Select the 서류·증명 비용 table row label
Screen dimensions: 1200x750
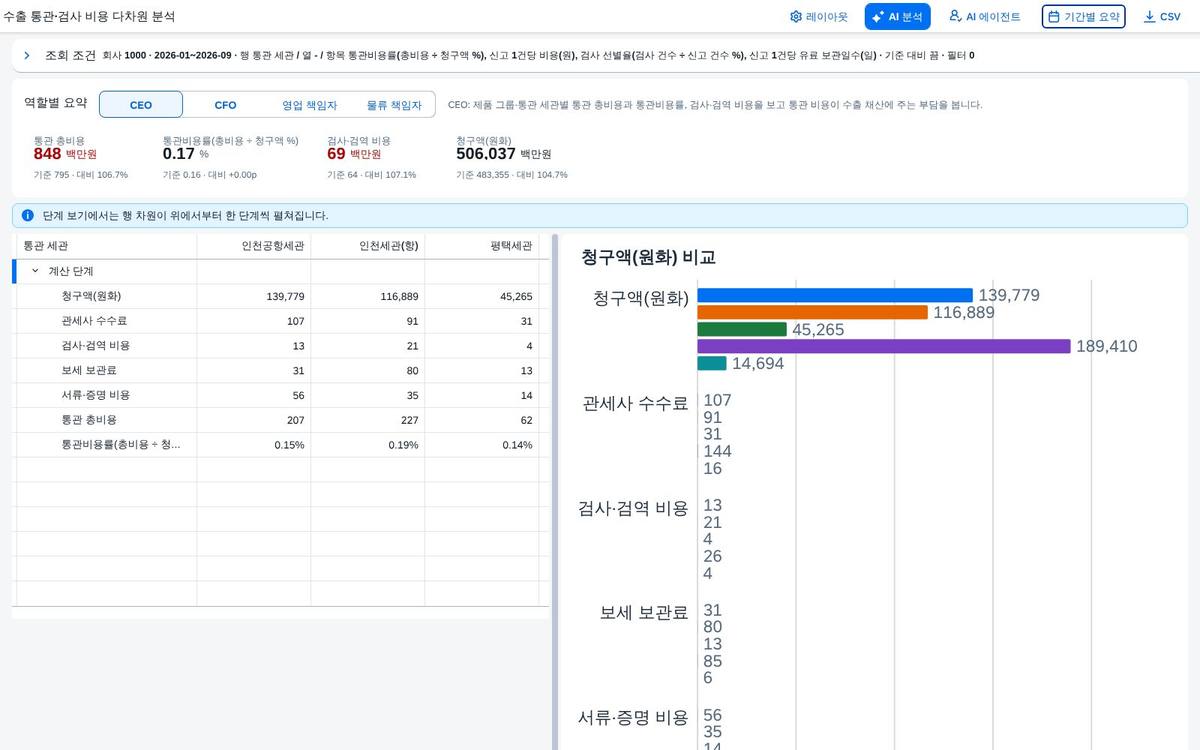95,395
